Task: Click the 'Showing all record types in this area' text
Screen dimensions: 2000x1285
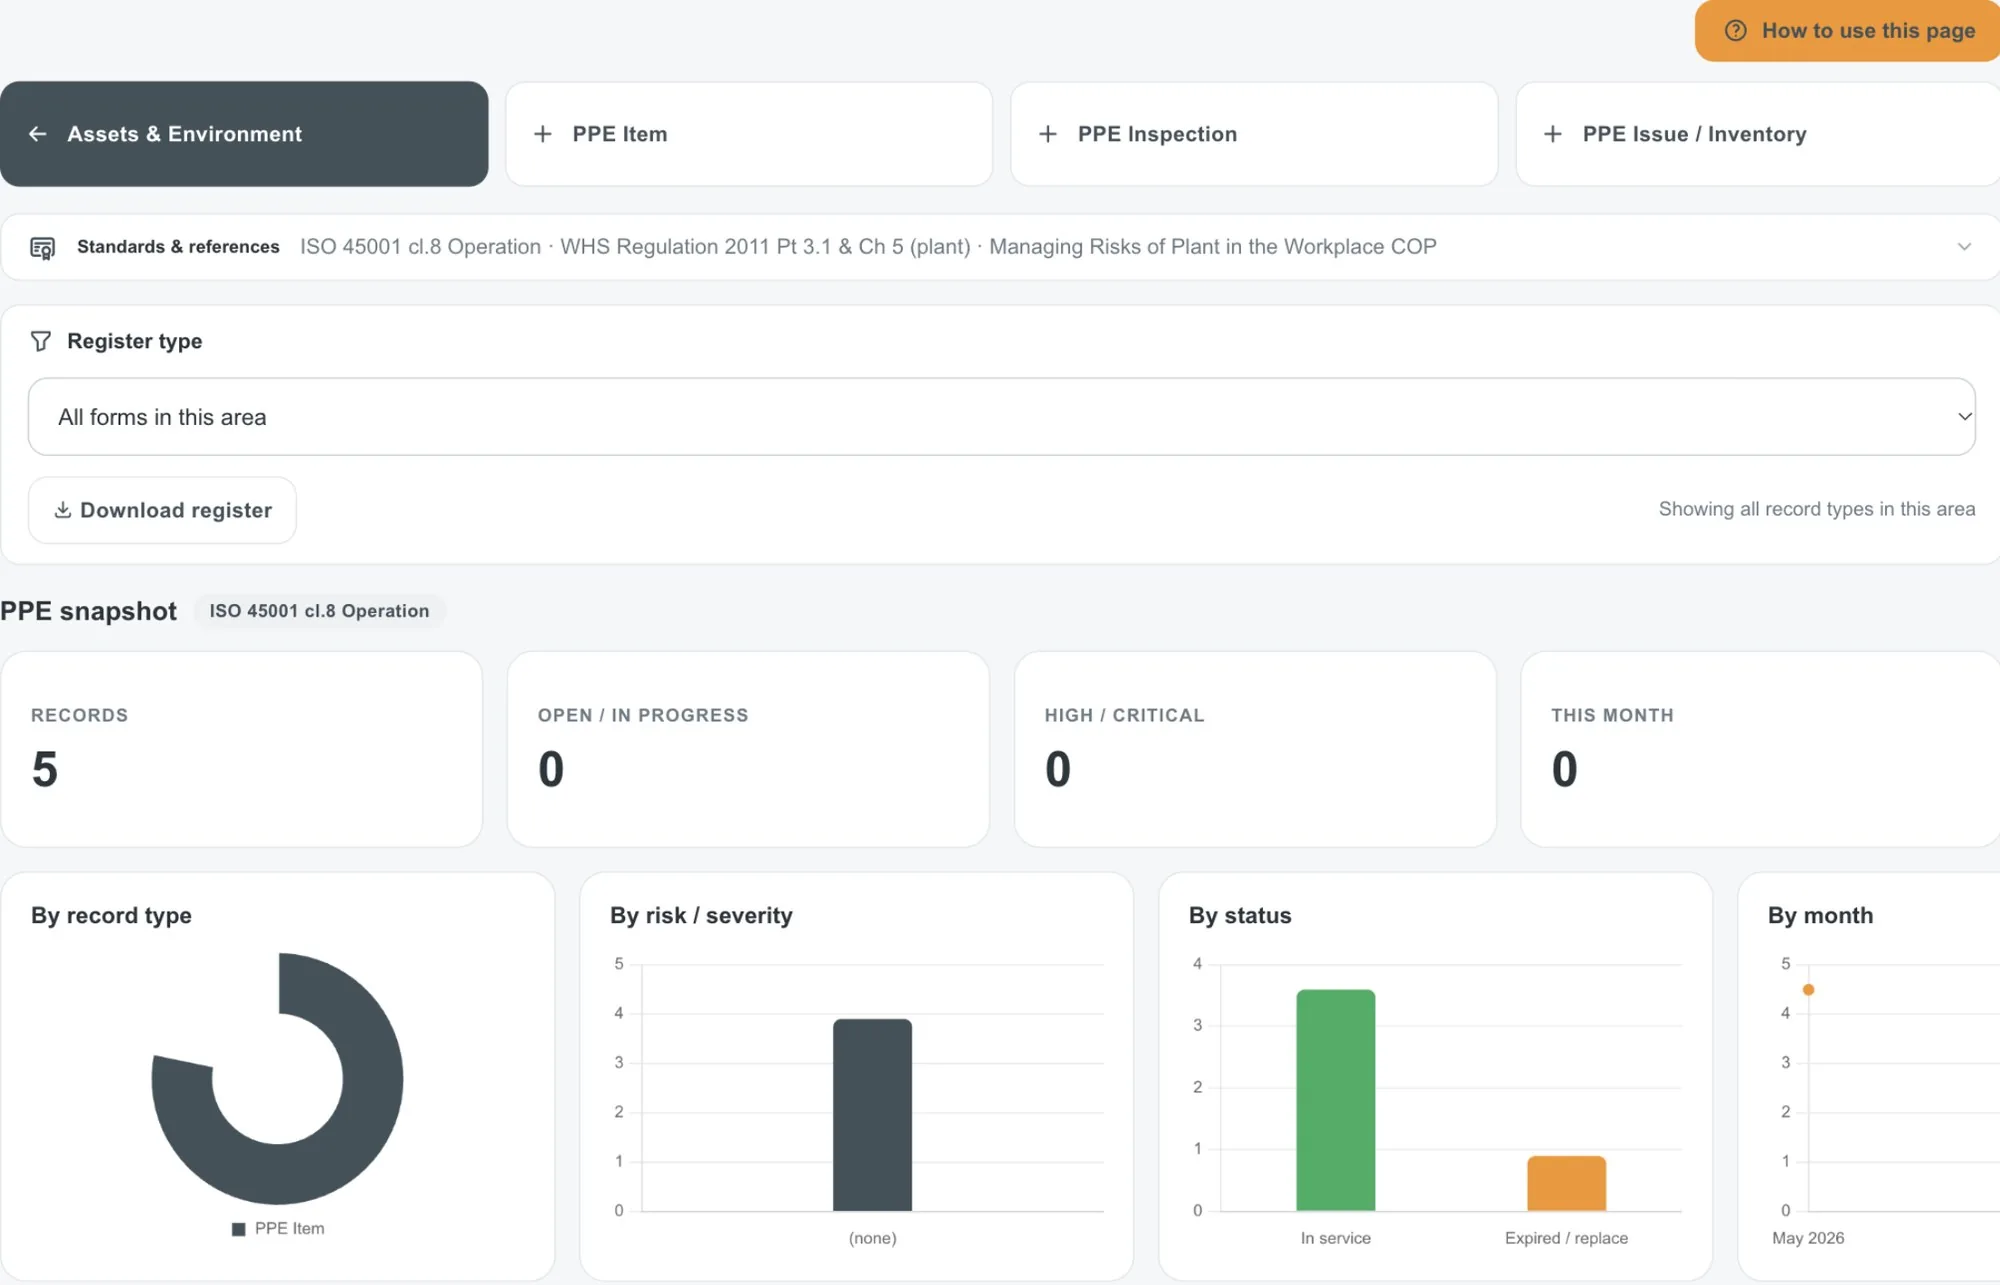Action: 1817,509
